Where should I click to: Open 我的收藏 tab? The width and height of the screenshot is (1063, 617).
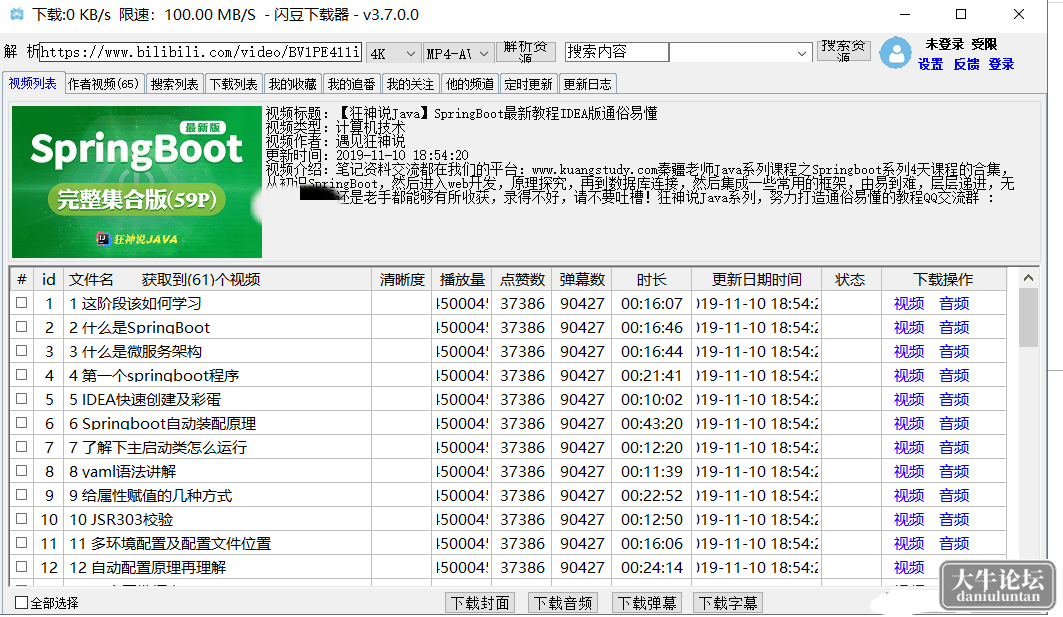tap(292, 84)
